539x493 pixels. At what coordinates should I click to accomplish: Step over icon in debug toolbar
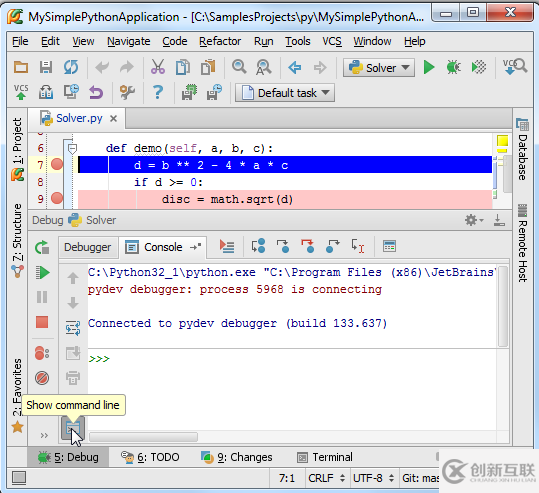[258, 246]
